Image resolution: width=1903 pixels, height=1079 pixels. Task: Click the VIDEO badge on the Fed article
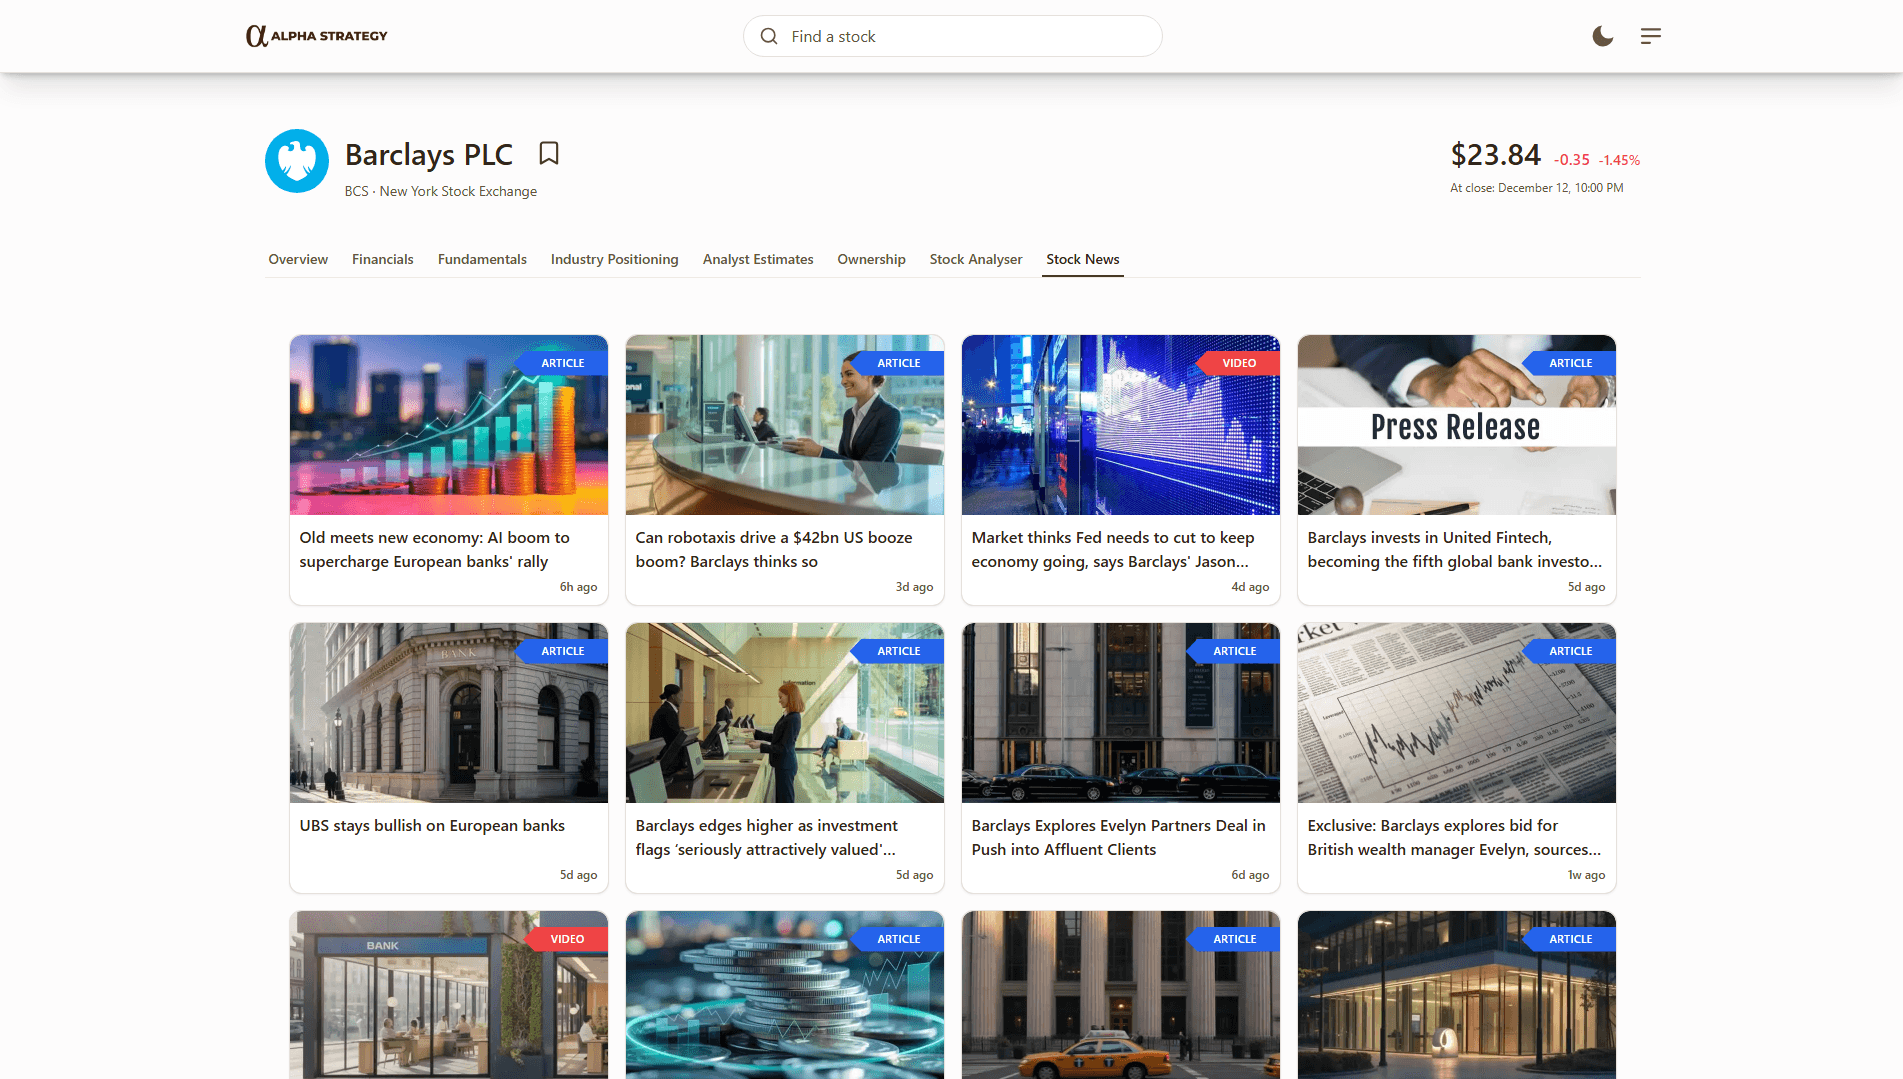(1239, 362)
